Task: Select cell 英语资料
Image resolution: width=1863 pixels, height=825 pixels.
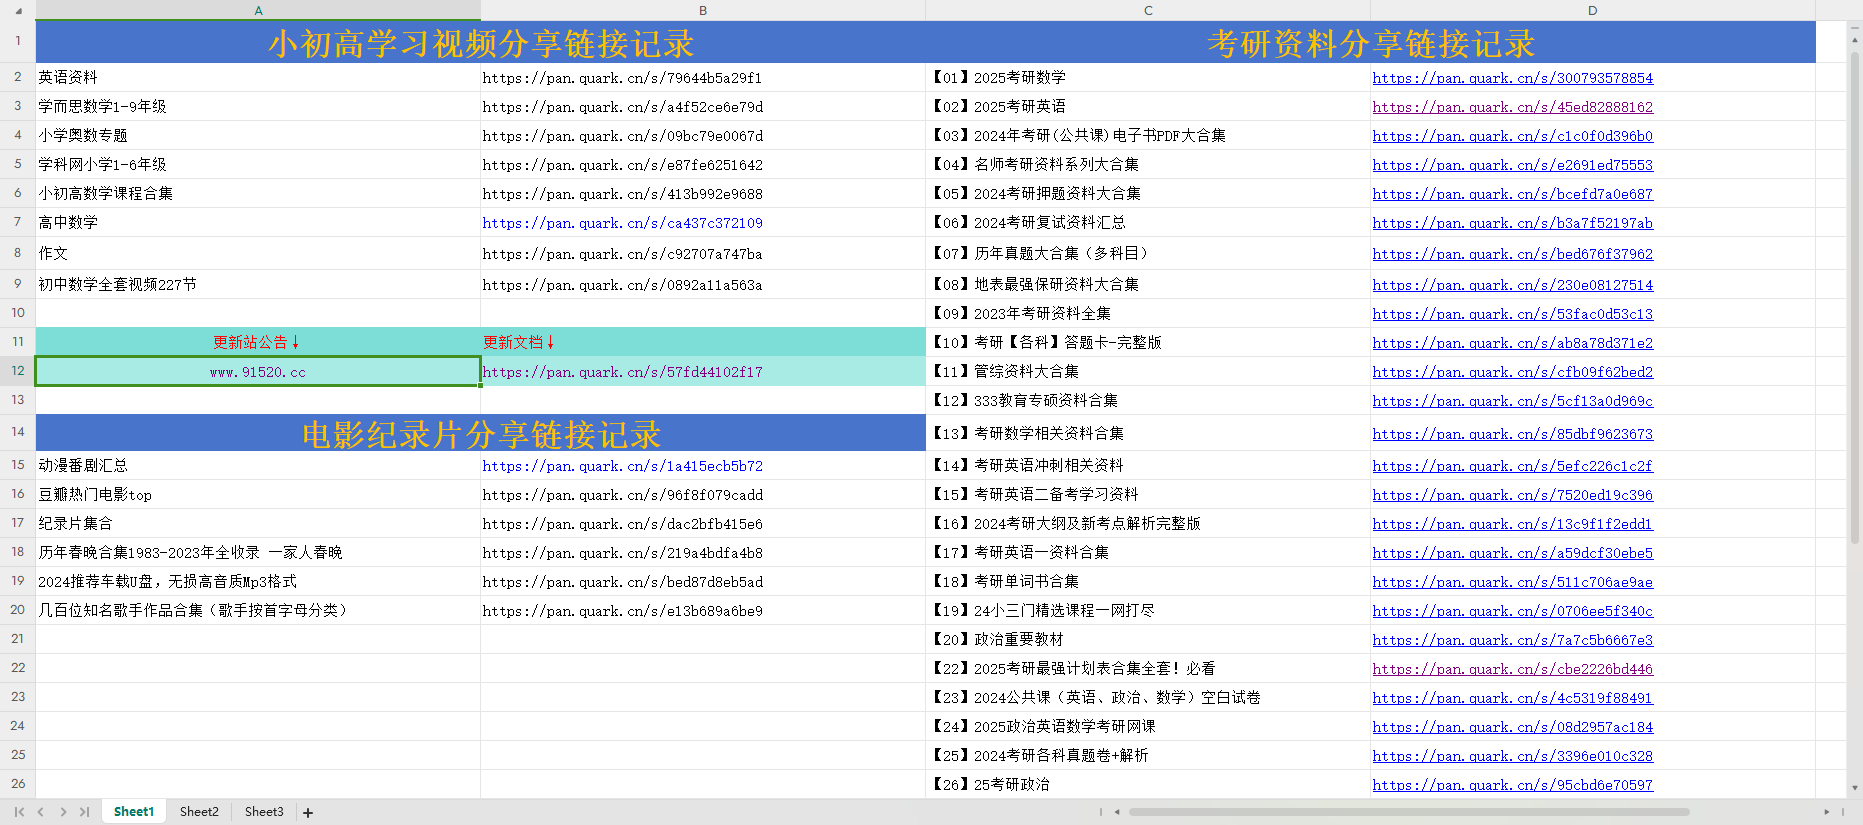Action: (258, 77)
